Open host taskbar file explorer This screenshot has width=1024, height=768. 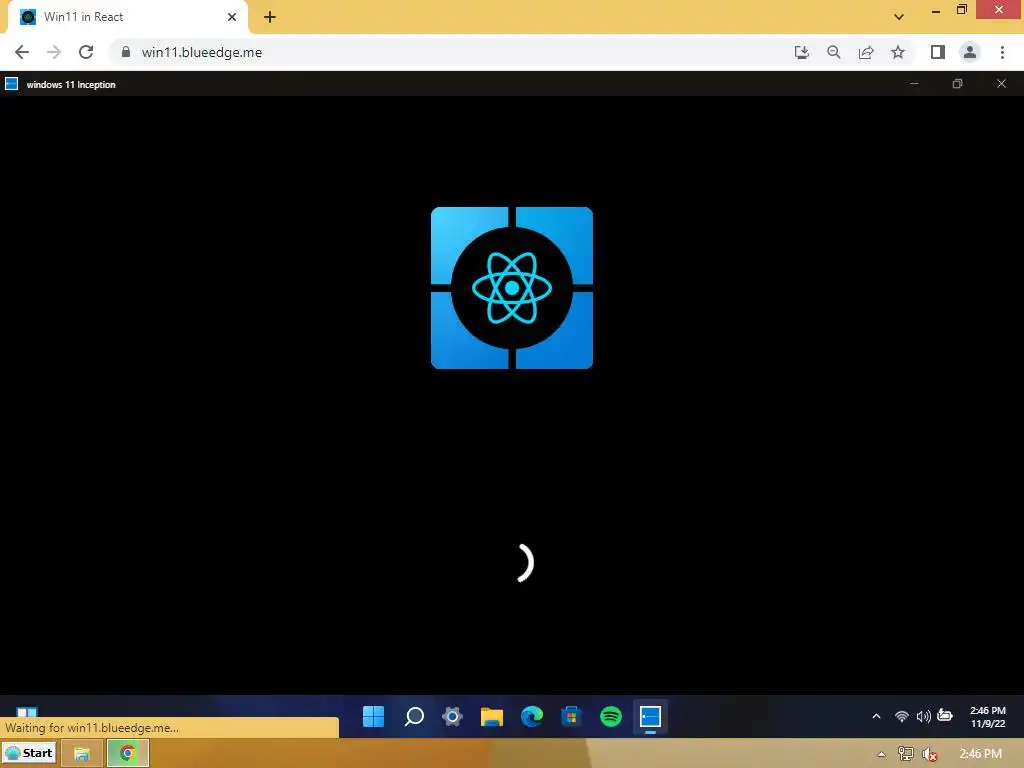pos(82,754)
